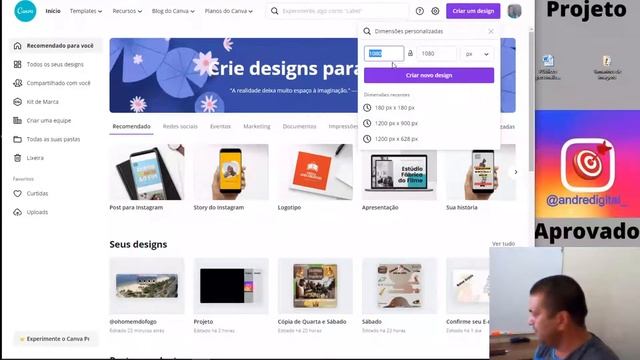Viewport: 640px width, 360px height.
Task: Click the trash icon beside Lixeira
Action: [x=18, y=158]
